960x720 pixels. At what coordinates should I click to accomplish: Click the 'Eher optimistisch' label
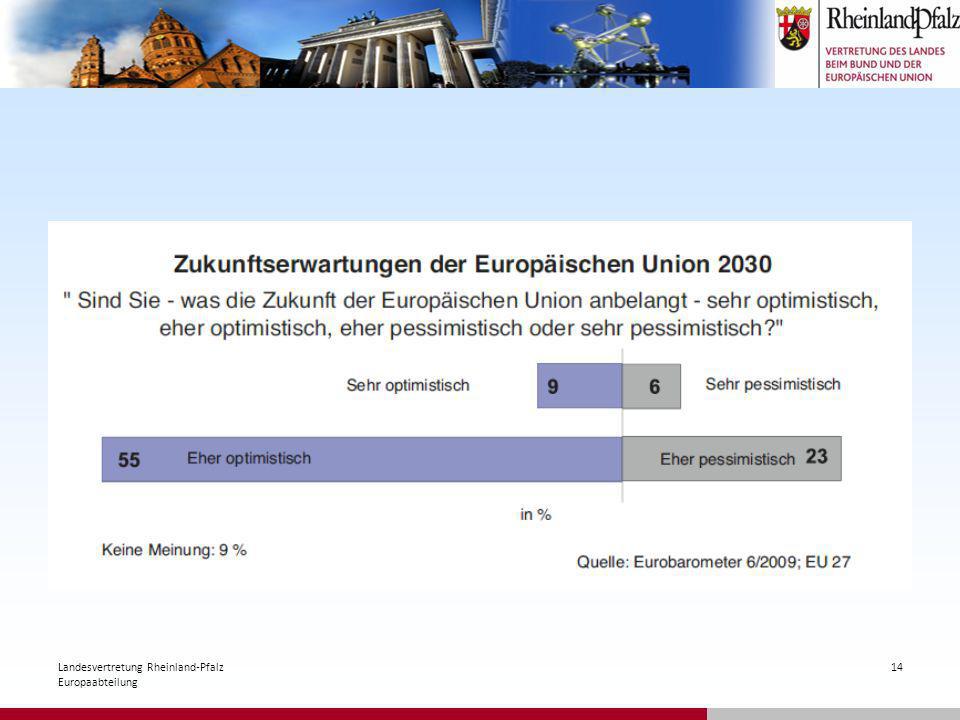(x=249, y=458)
